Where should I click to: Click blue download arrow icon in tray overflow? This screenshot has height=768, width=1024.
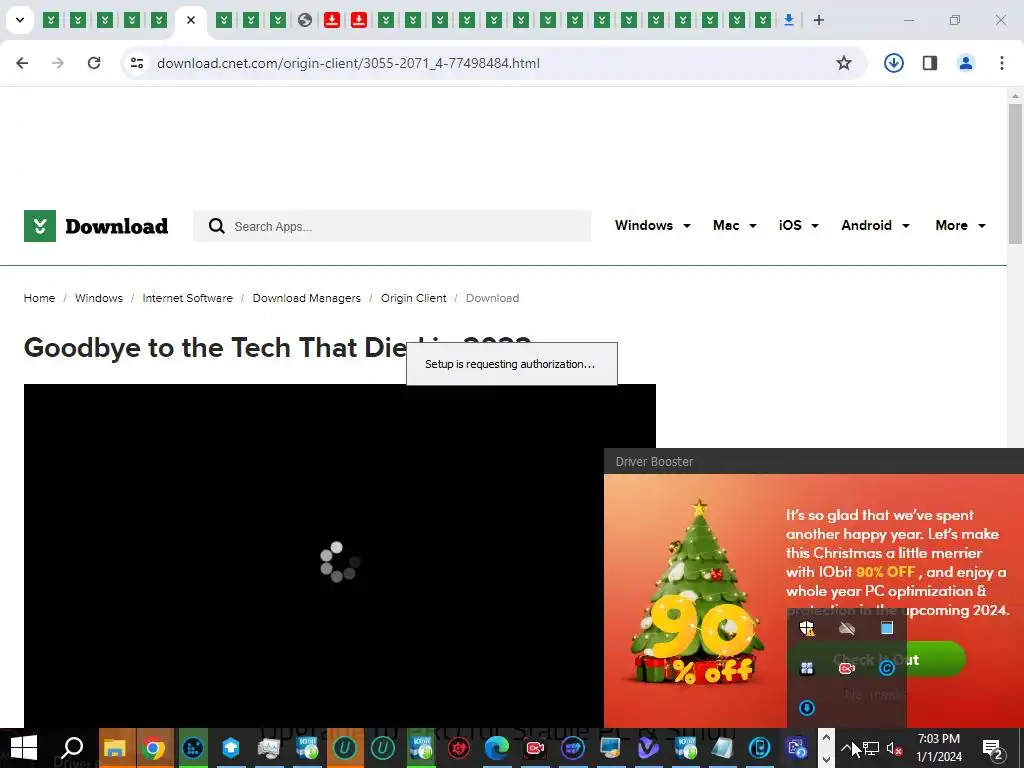pos(807,708)
